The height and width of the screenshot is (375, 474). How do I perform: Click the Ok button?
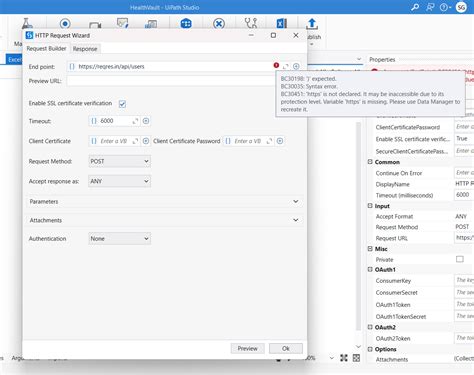point(286,349)
